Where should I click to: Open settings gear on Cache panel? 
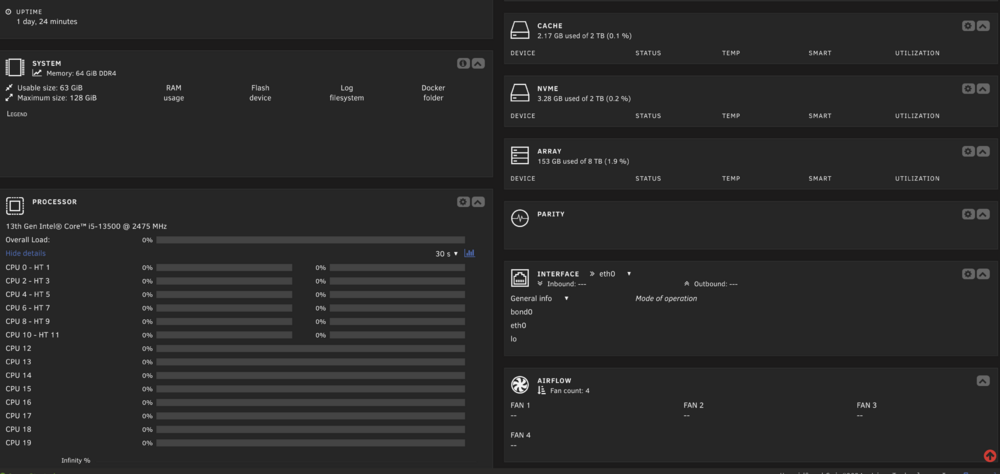click(x=968, y=26)
